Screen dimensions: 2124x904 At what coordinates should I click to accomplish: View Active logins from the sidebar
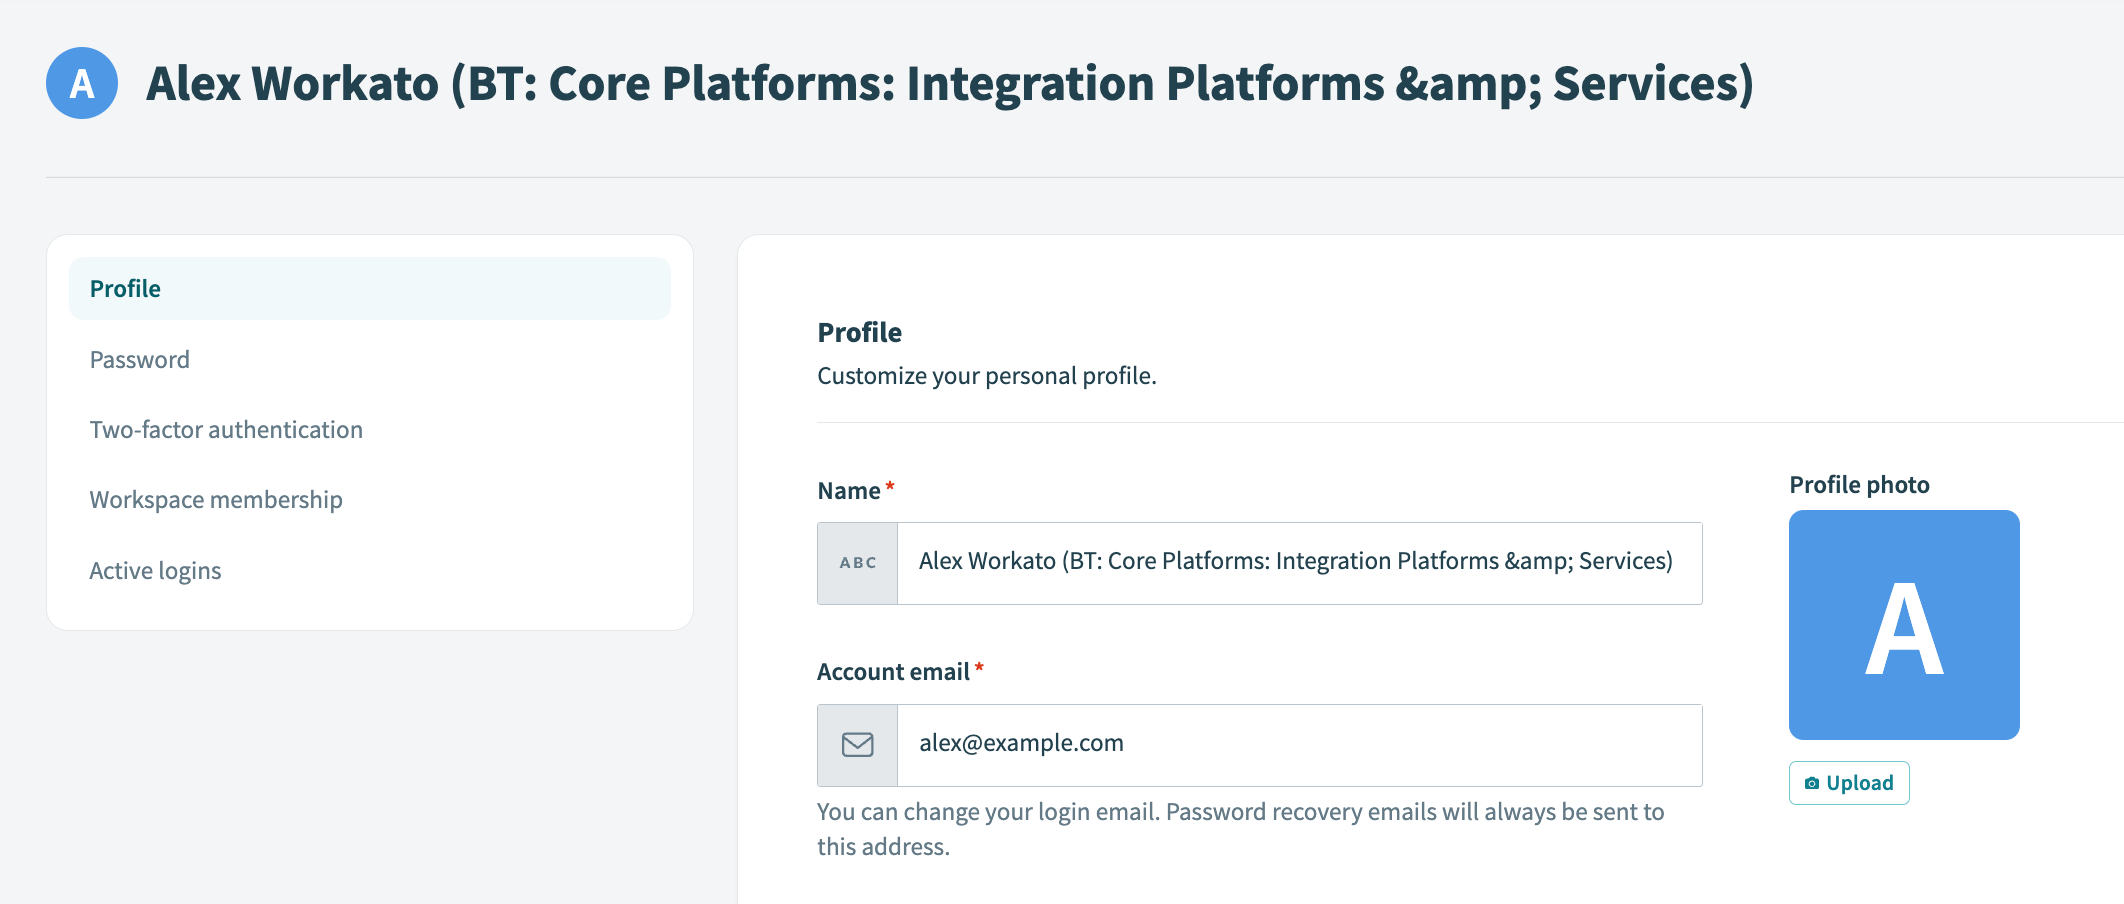[x=155, y=571]
